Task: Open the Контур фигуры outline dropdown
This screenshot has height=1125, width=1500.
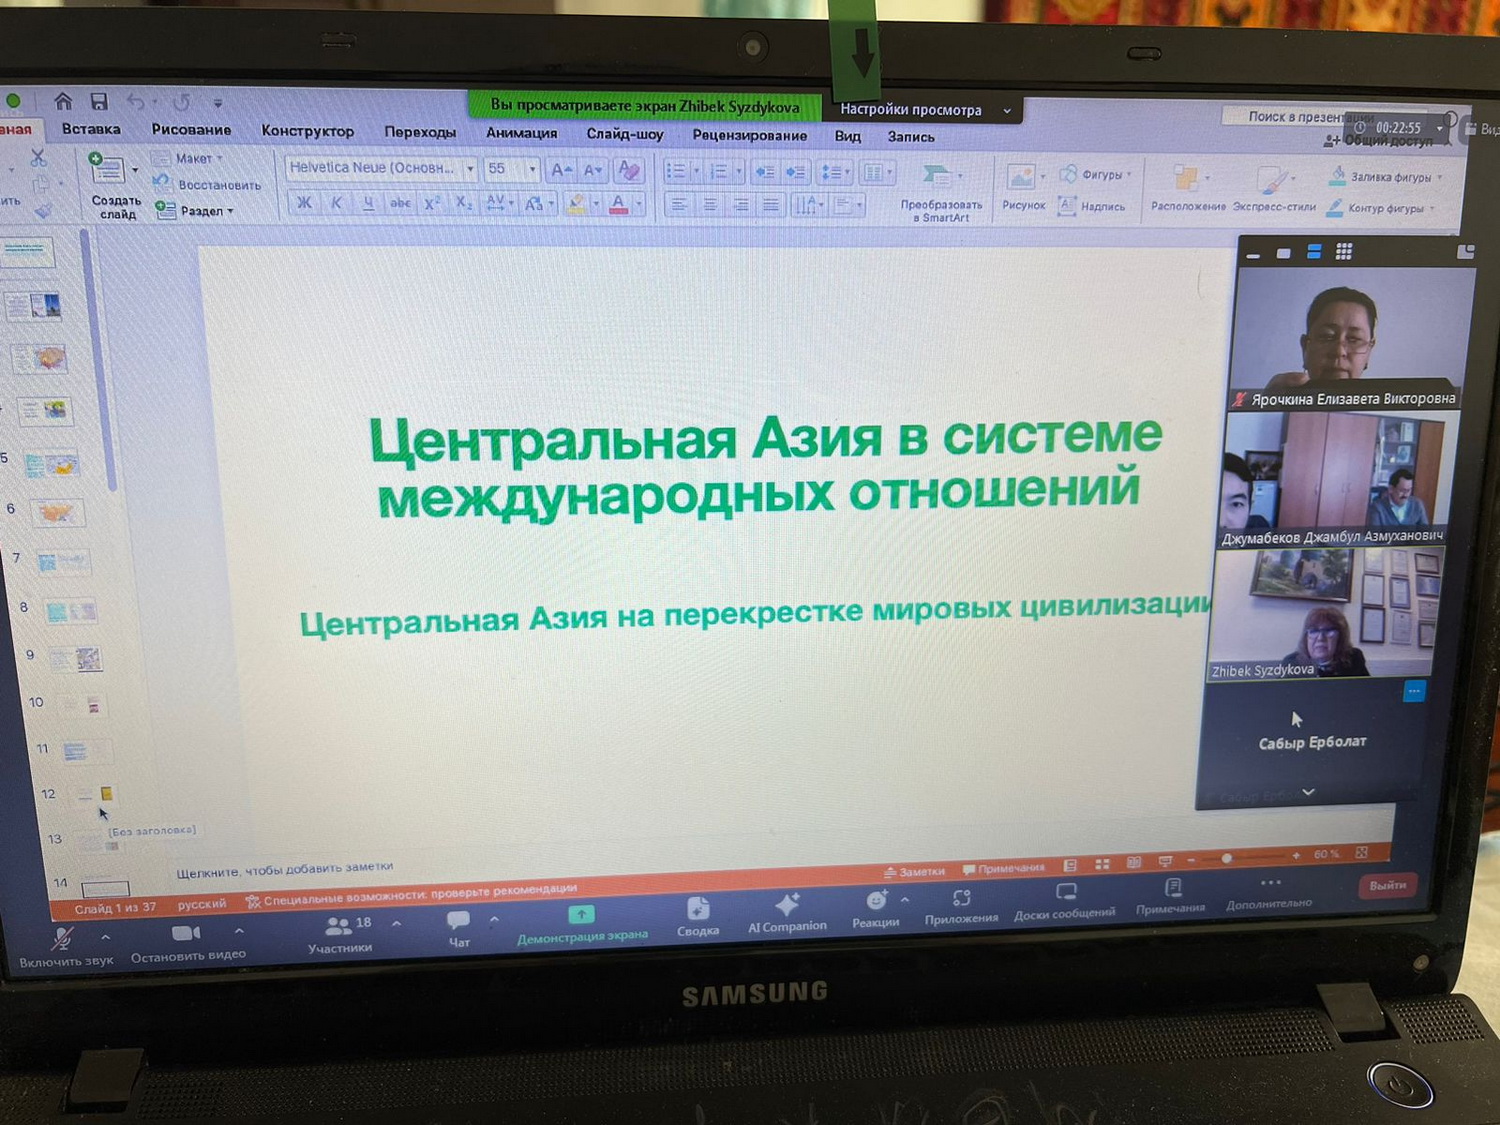Action: click(x=1433, y=209)
